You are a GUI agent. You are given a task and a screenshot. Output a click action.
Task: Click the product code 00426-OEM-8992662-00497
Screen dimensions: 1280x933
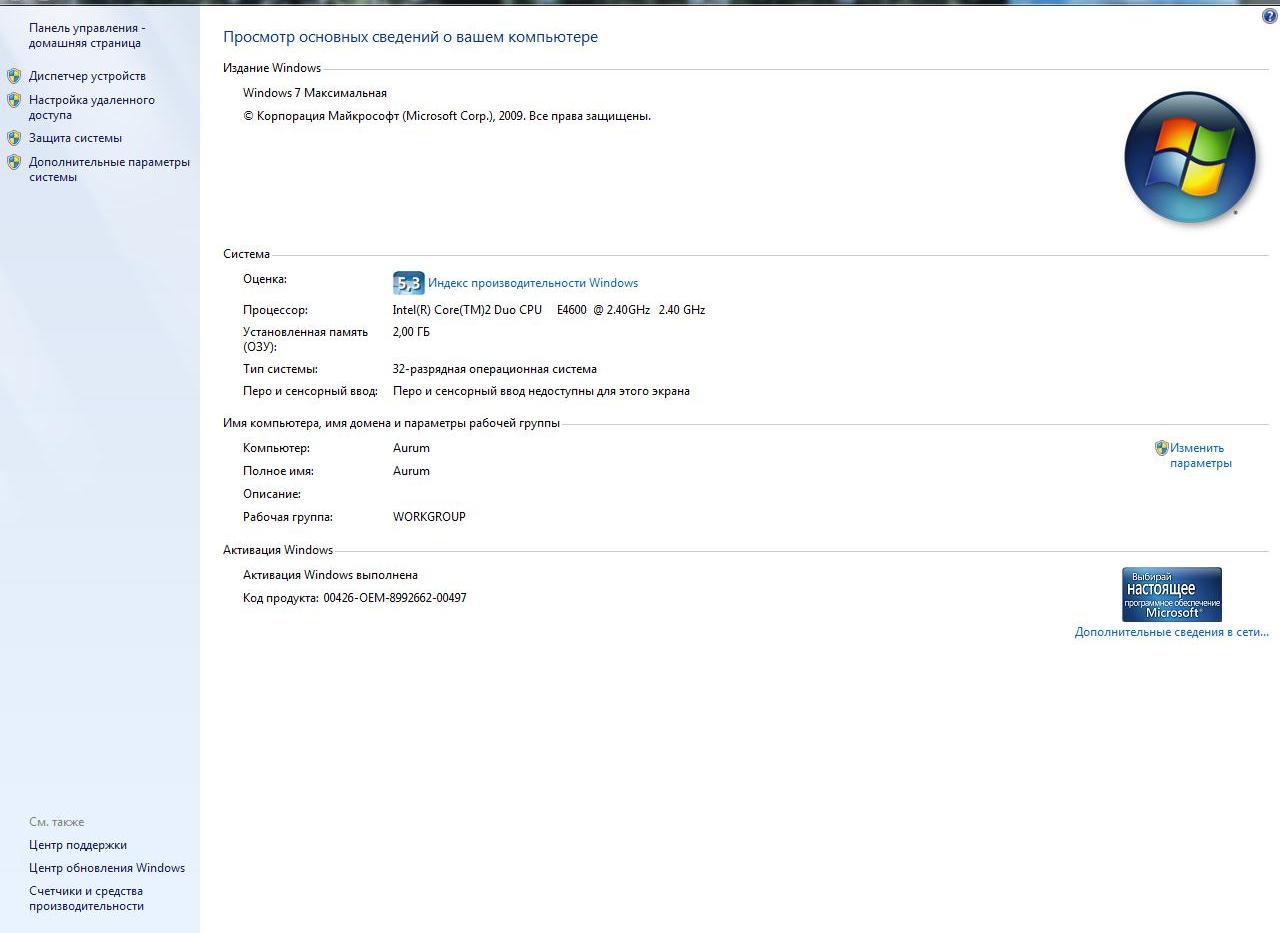[395, 598]
